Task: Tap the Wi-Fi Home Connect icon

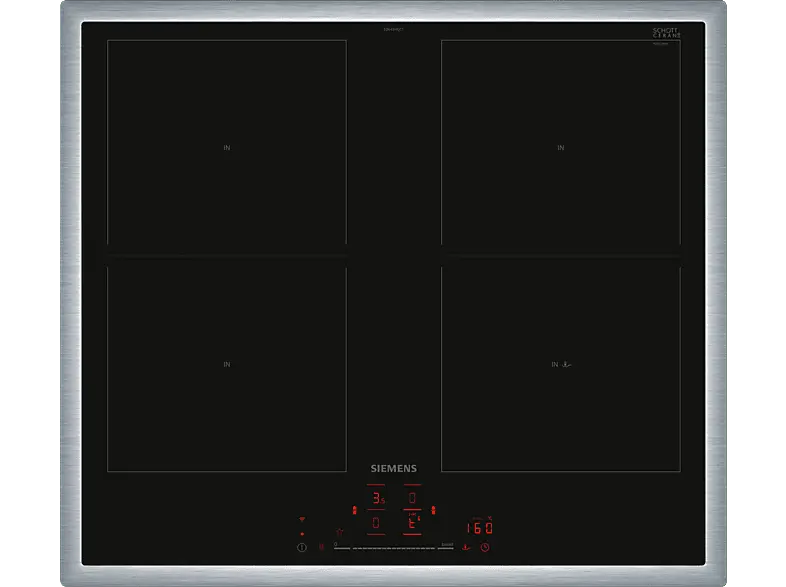Action: pos(302,520)
